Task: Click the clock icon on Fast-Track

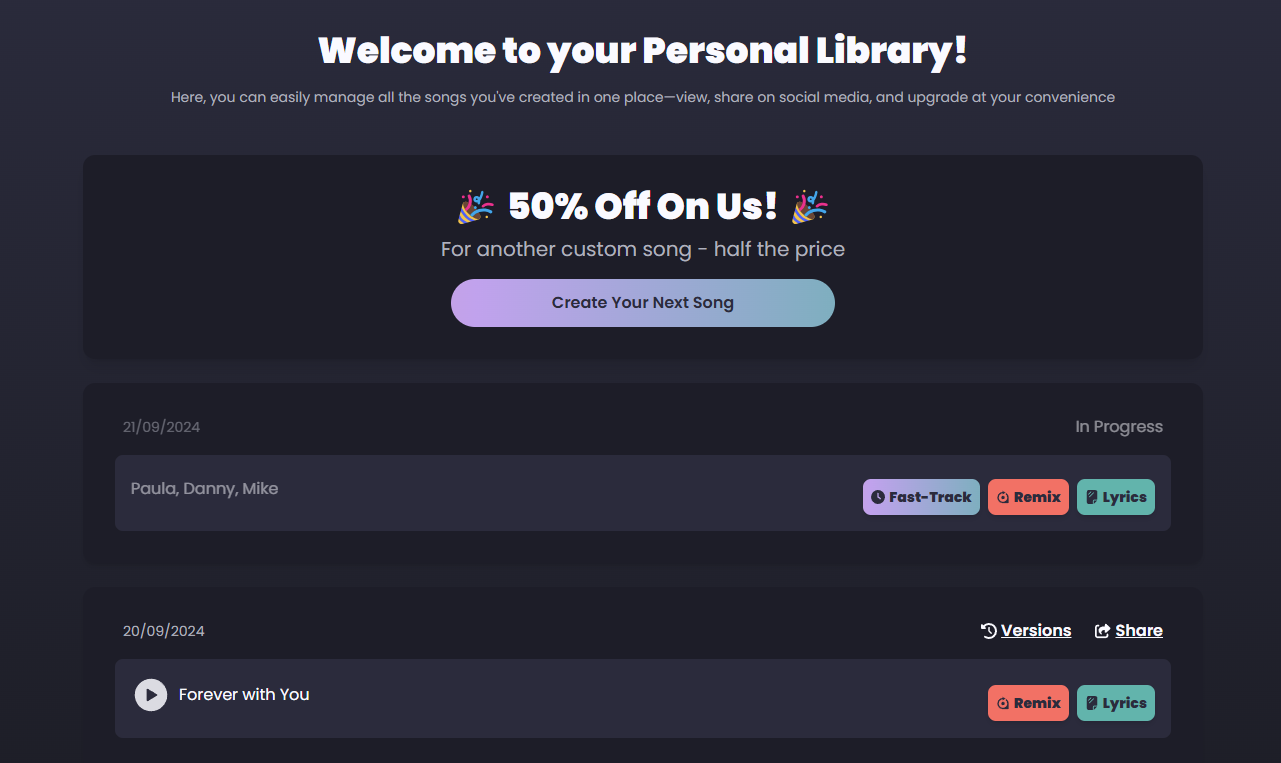Action: [x=878, y=497]
